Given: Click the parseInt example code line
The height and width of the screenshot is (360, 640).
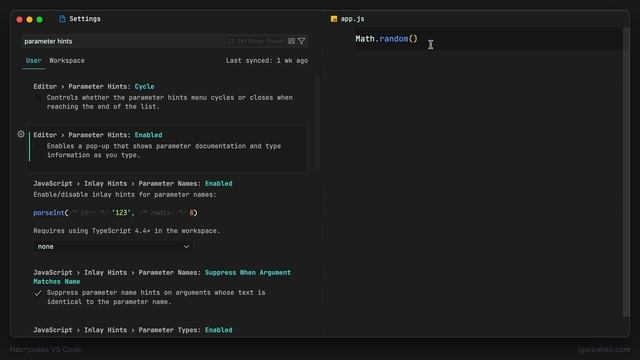Looking at the screenshot, I should coord(115,213).
